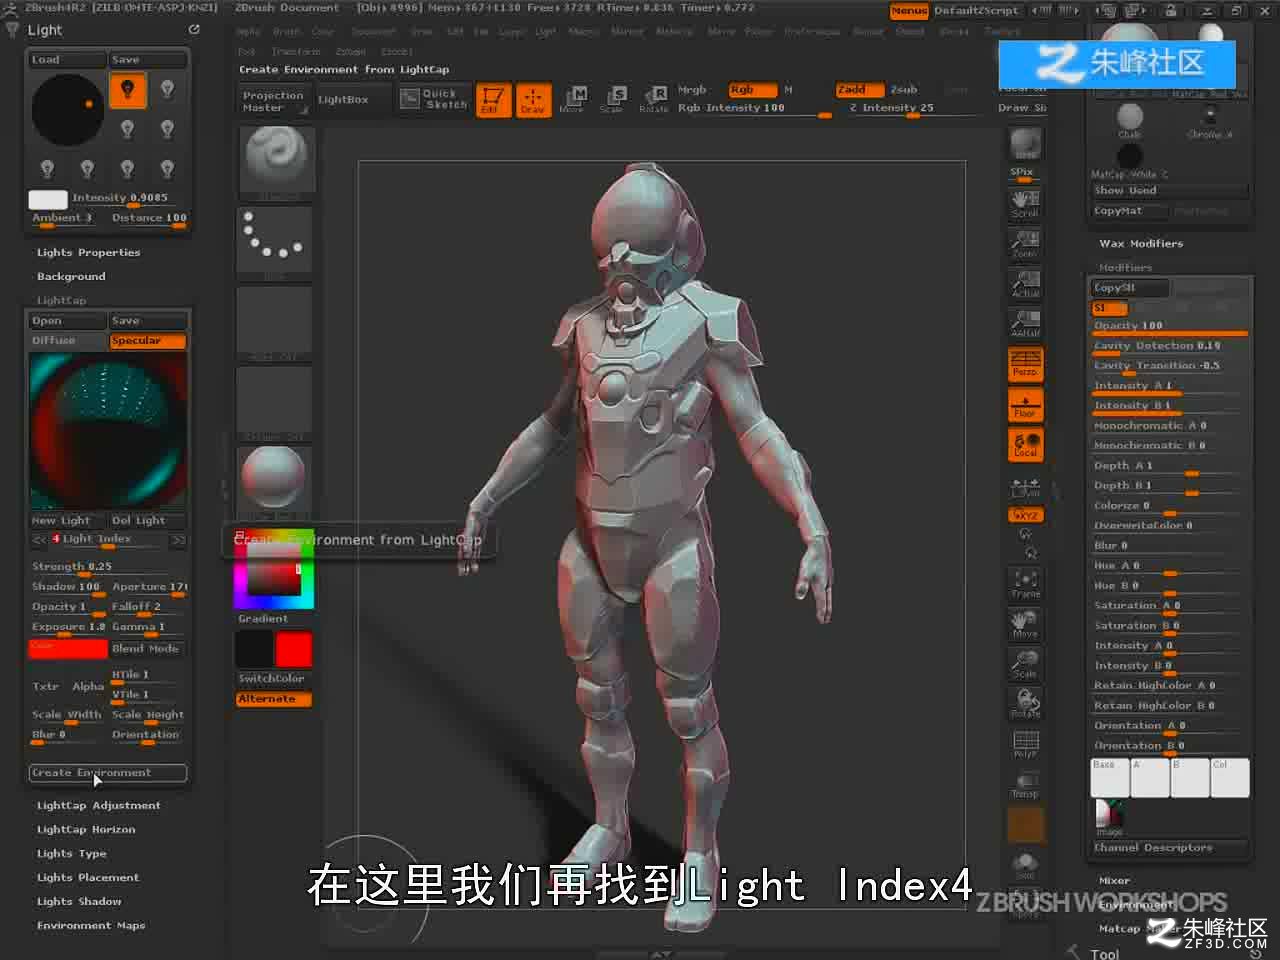Click Create Environment button
Screen dimensions: 1280x960
point(108,773)
